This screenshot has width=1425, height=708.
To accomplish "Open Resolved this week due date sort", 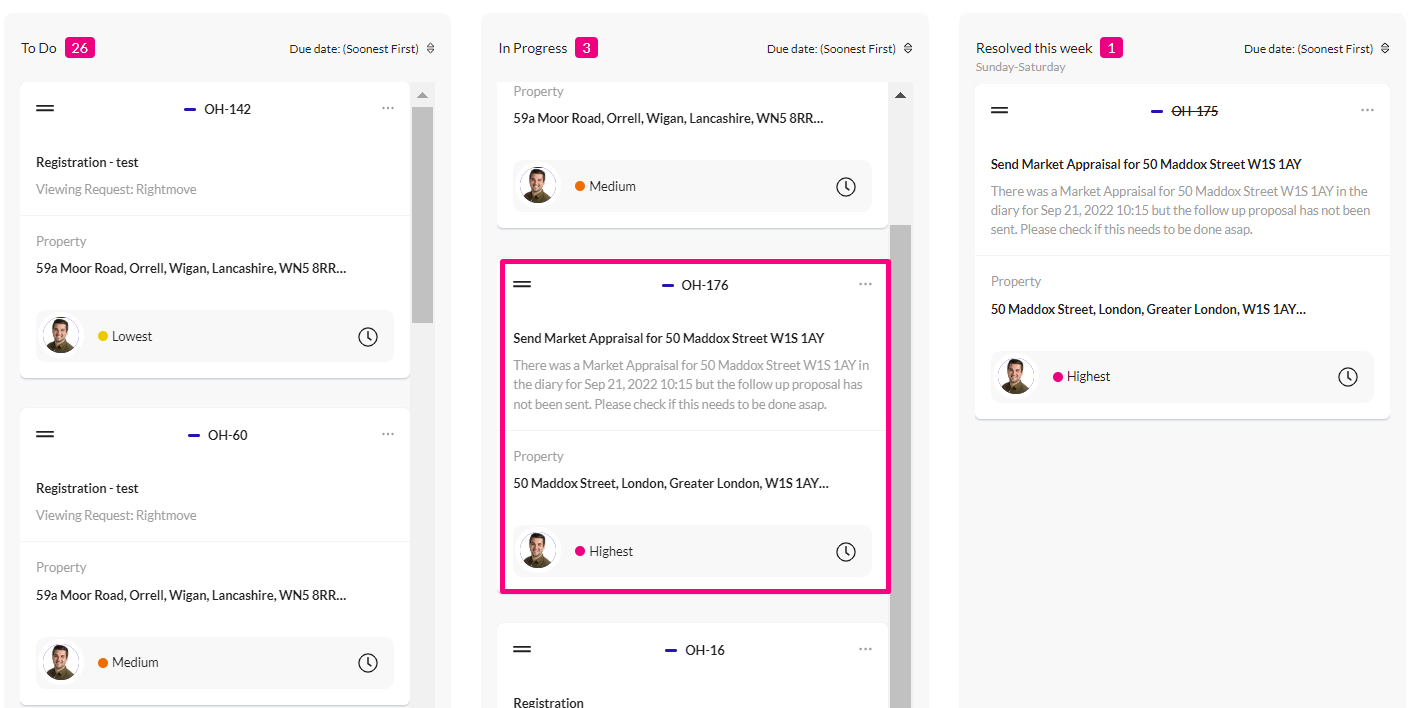I will [1317, 48].
